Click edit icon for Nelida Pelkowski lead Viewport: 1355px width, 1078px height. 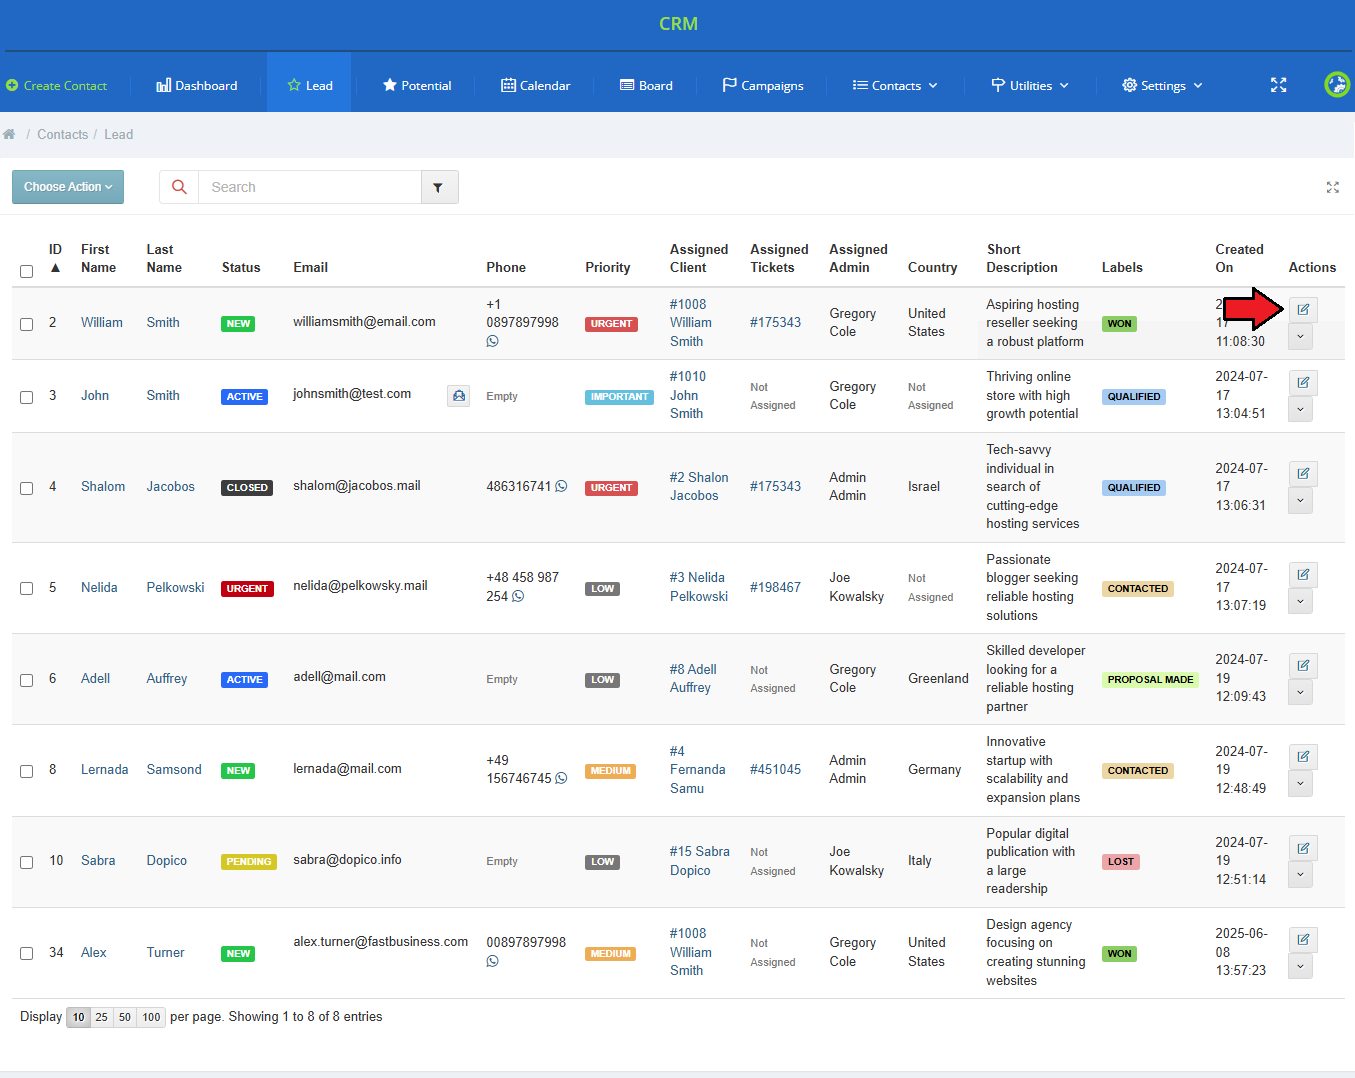pyautogui.click(x=1303, y=575)
